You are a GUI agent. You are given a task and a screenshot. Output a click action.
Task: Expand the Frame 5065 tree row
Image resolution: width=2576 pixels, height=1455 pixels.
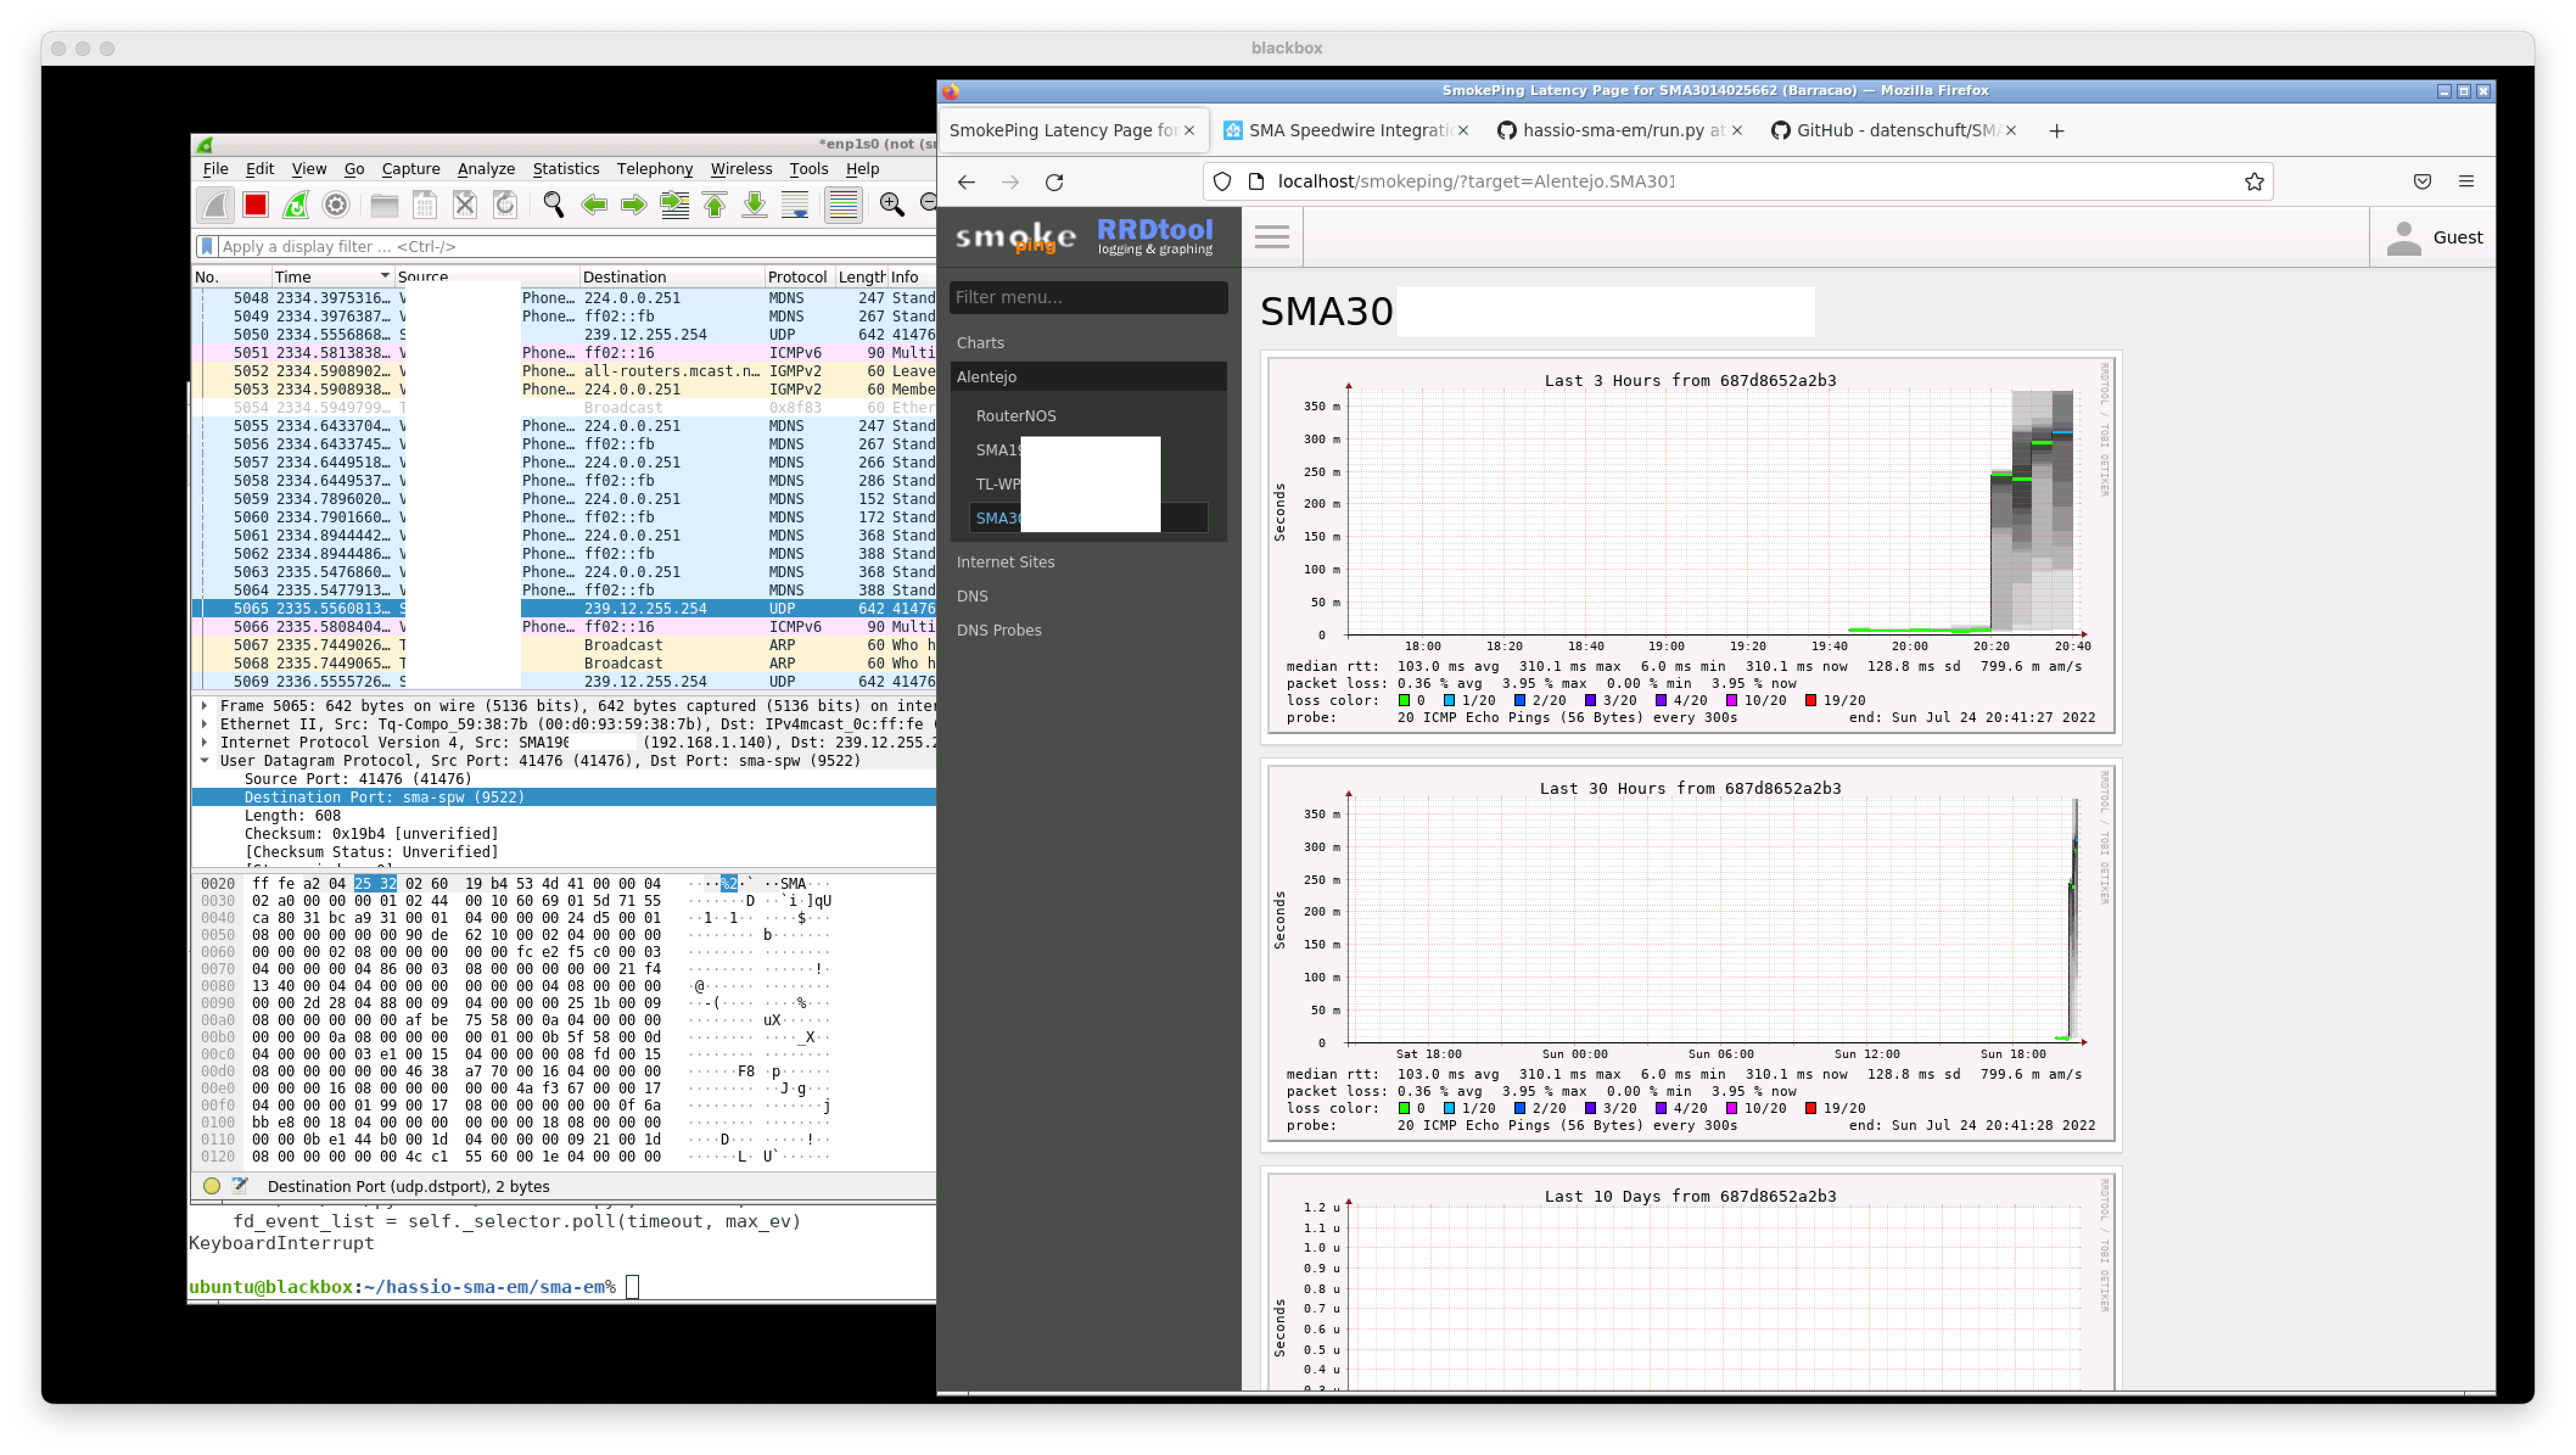[205, 706]
